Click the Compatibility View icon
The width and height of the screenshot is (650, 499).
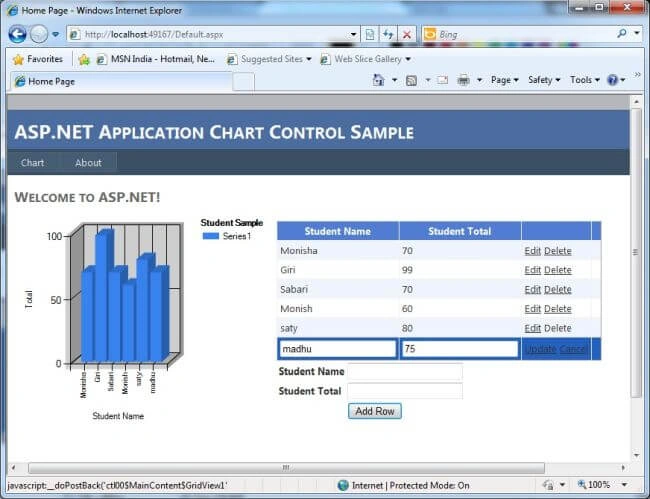coord(370,34)
